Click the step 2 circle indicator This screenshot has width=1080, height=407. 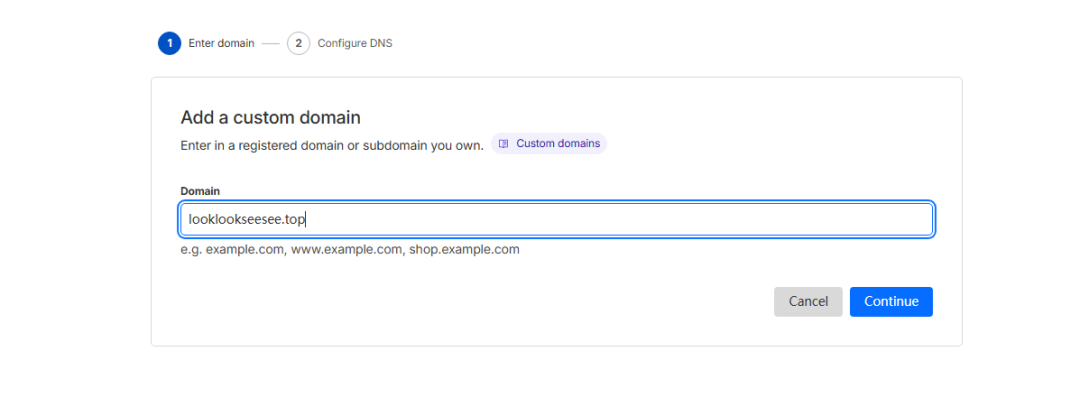point(298,43)
